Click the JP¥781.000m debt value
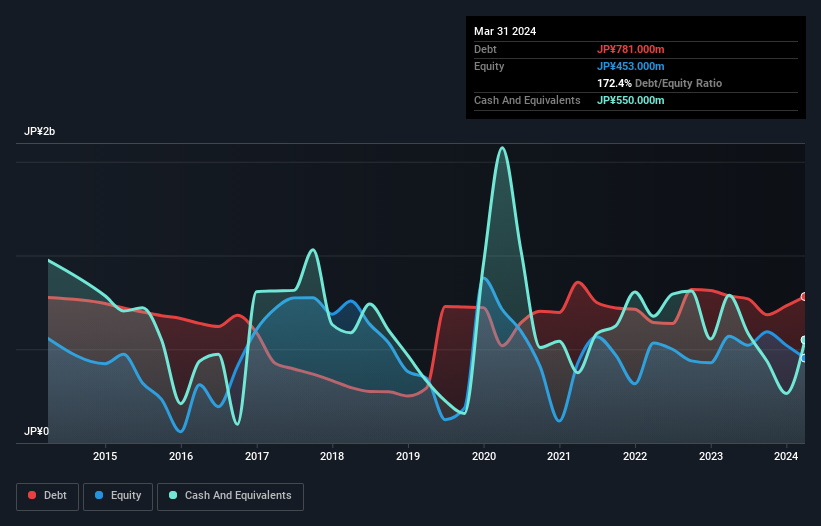 [630, 49]
